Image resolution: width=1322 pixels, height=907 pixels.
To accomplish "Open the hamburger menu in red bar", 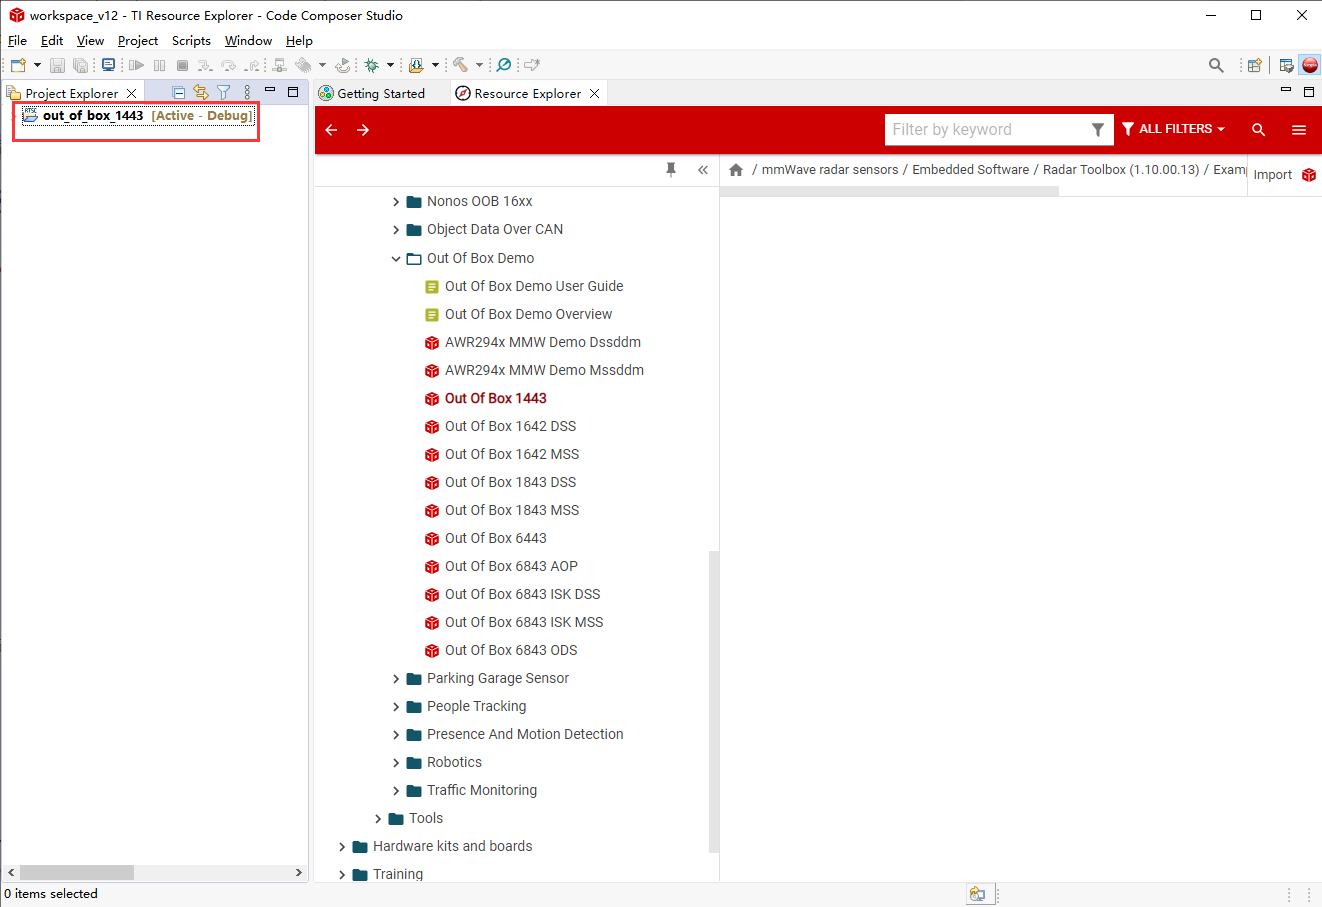I will pos(1299,130).
